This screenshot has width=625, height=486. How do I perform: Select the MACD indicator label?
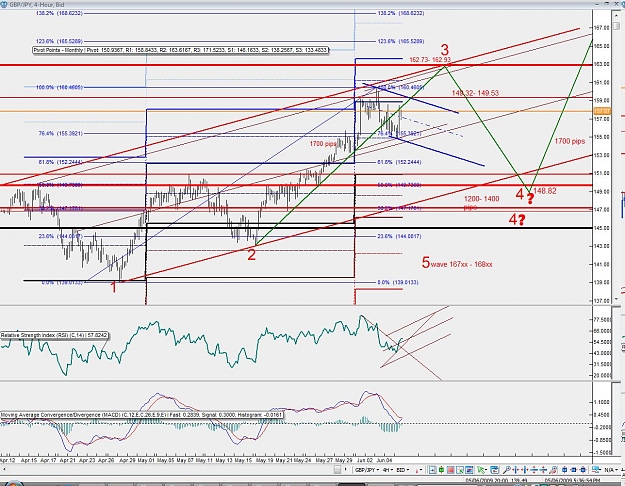tap(142, 415)
